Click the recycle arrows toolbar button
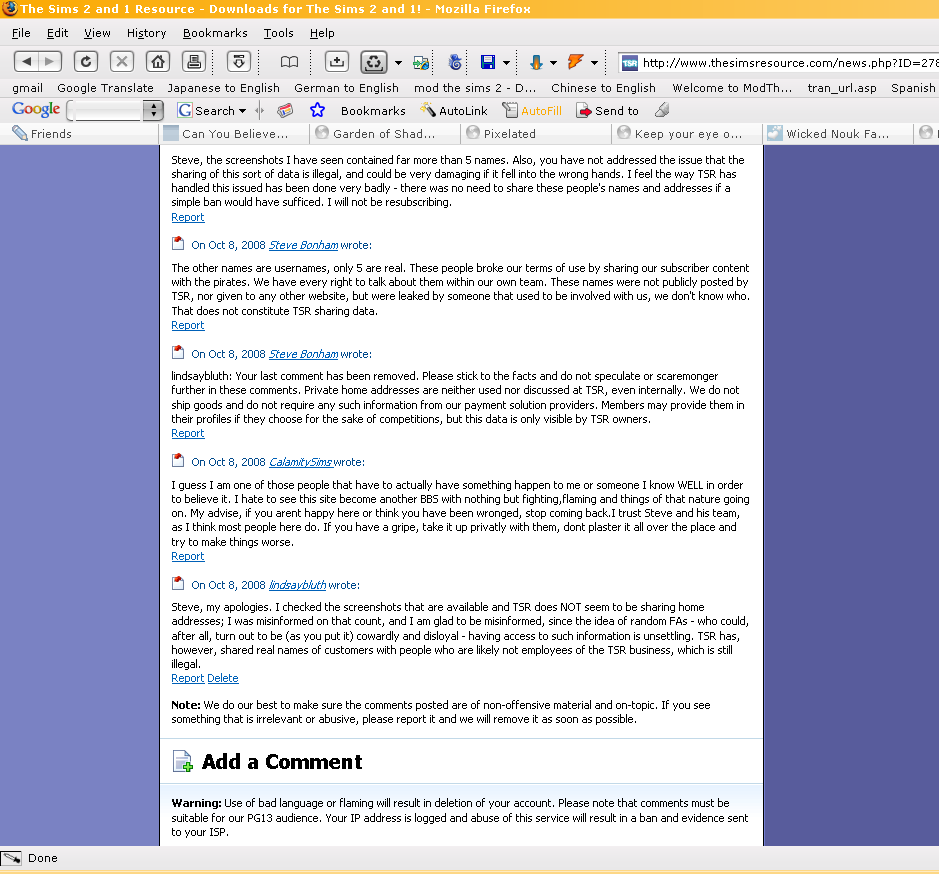 point(374,62)
